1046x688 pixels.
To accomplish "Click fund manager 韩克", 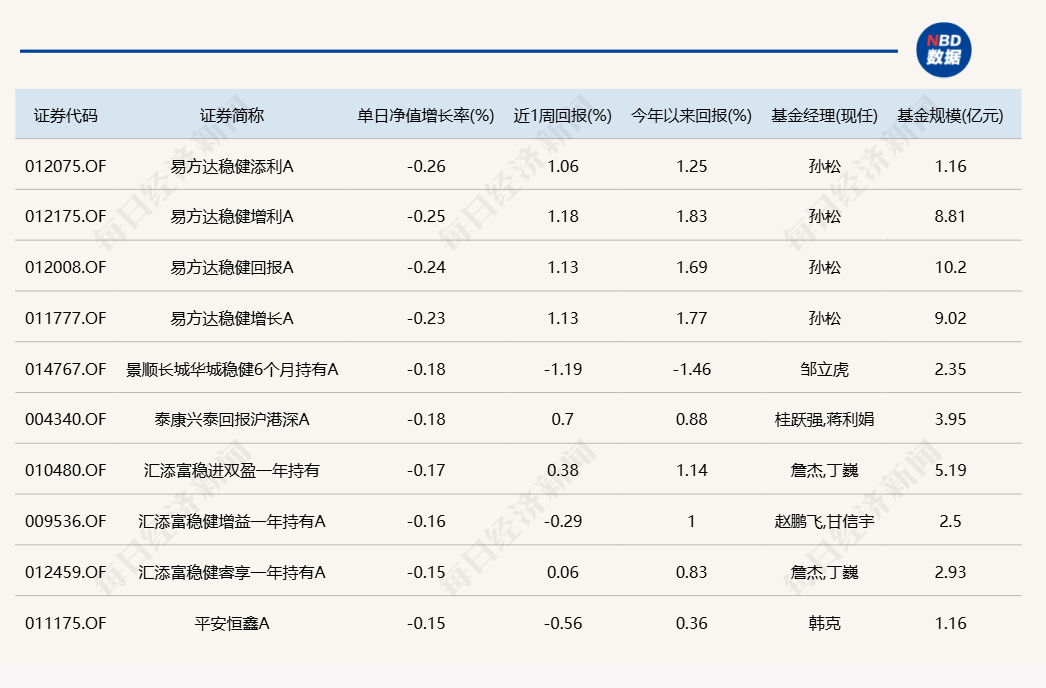I will tap(824, 623).
